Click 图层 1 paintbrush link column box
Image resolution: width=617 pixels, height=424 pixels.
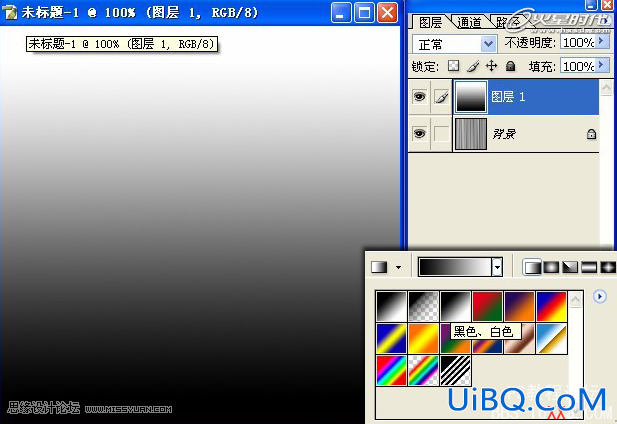tap(442, 96)
